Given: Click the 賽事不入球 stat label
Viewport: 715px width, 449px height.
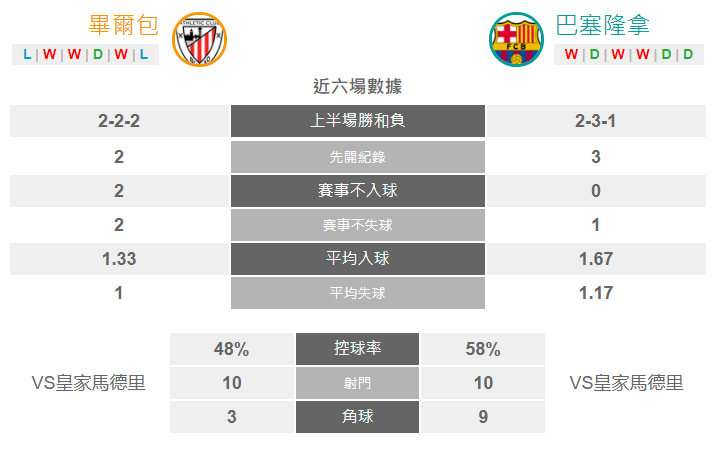Looking at the screenshot, I should pos(358,191).
